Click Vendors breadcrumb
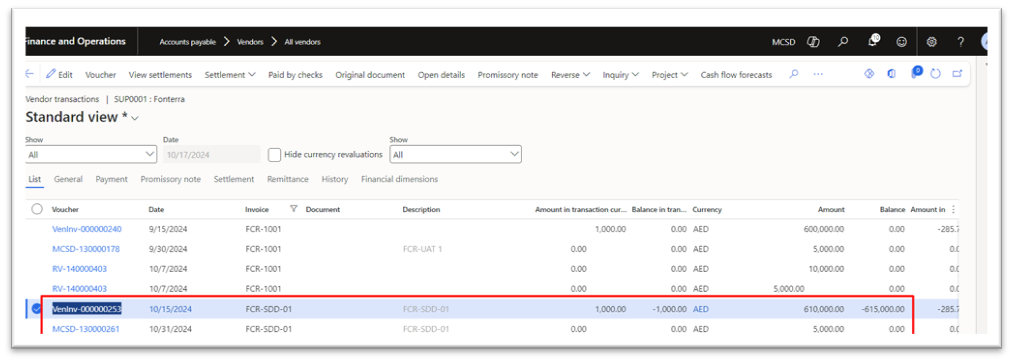1013x362 pixels. tap(250, 42)
